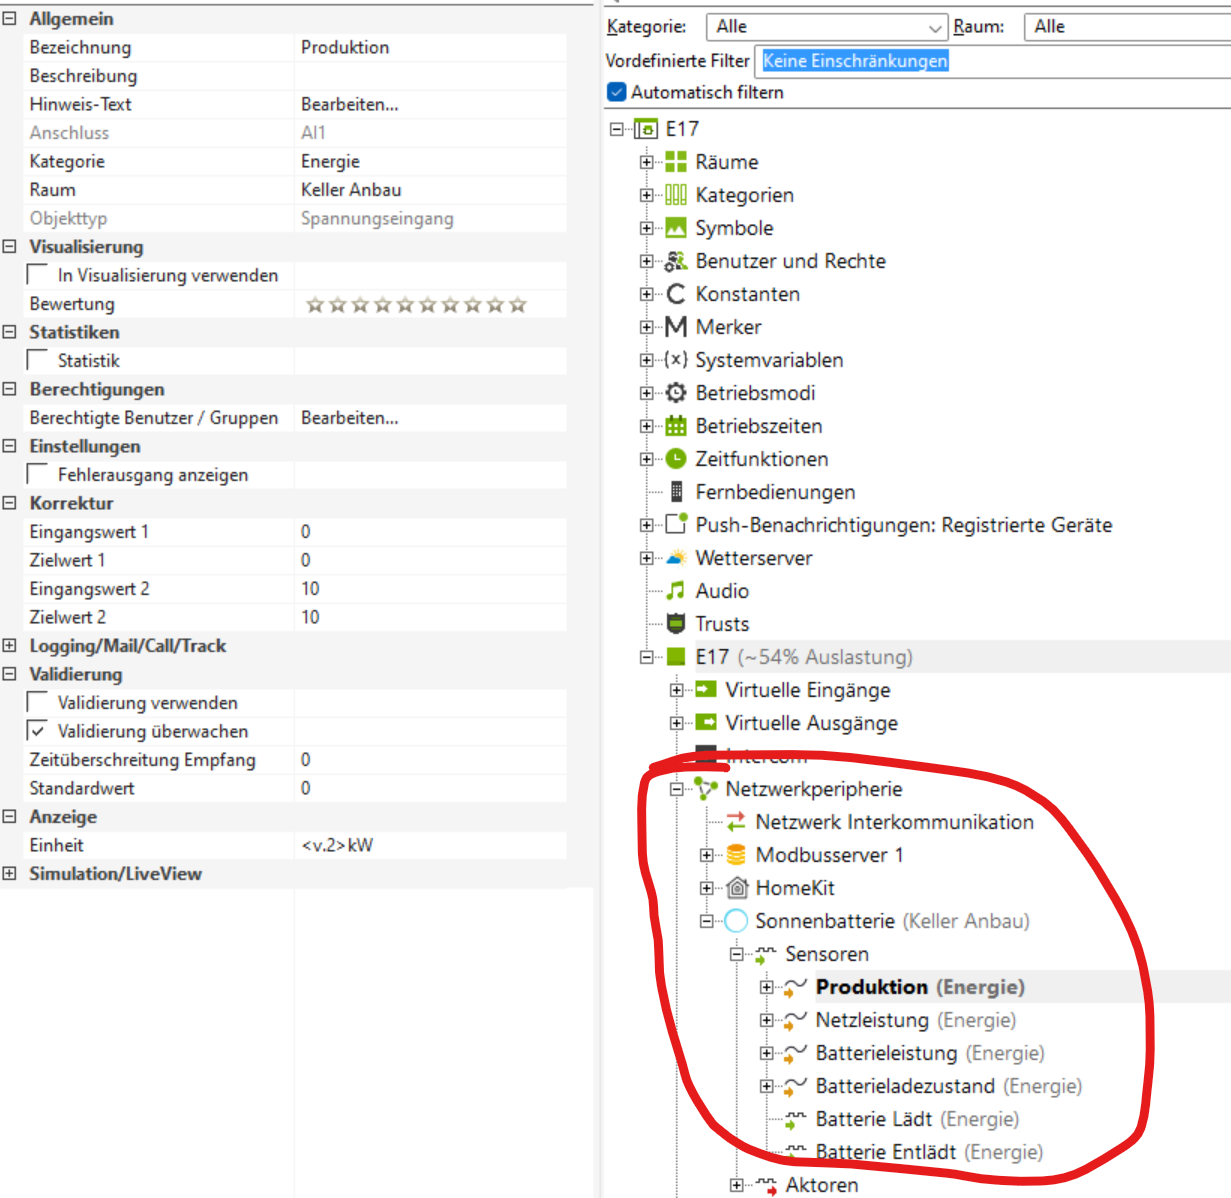1231x1198 pixels.
Task: Set the Bewertung star rating
Action: click(416, 304)
